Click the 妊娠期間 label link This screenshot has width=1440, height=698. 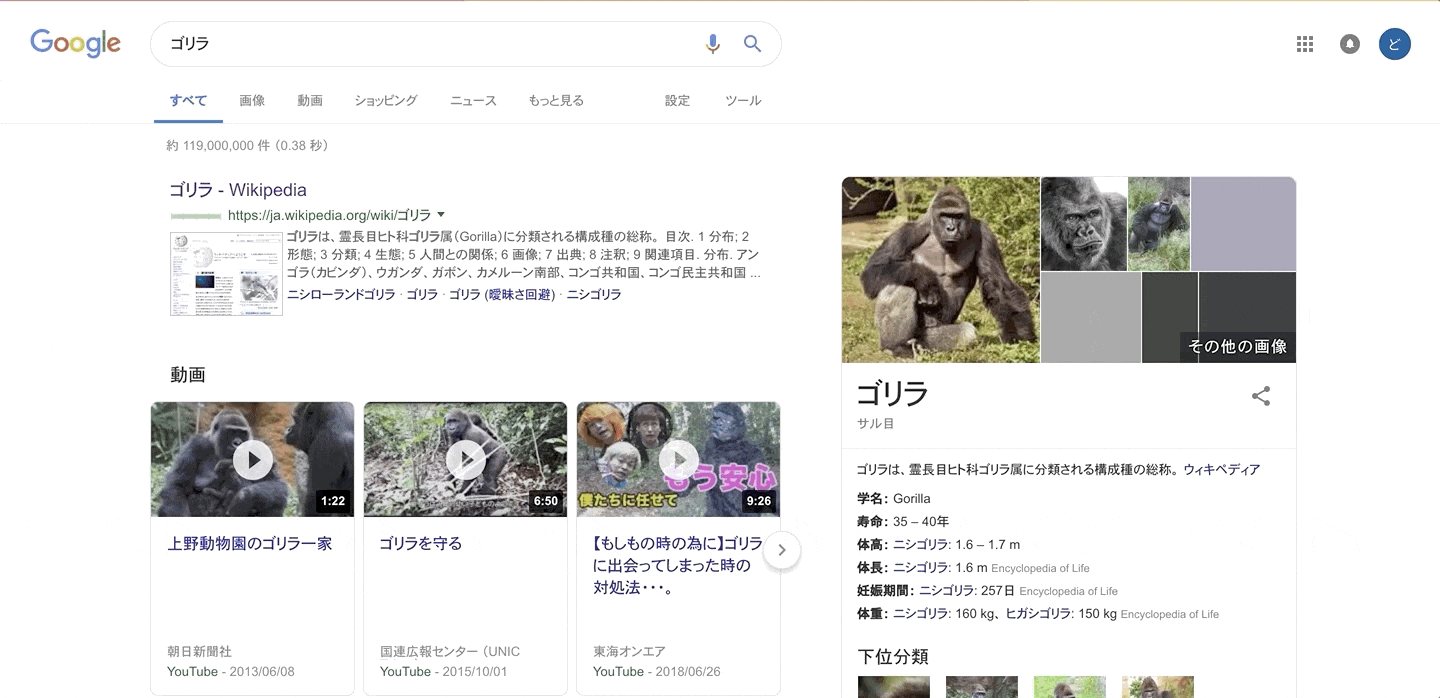click(885, 591)
